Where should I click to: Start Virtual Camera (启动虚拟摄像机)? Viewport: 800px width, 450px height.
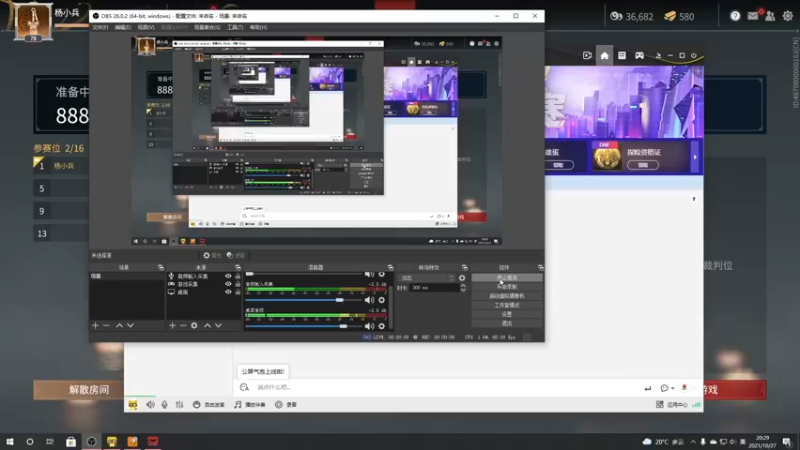point(507,296)
